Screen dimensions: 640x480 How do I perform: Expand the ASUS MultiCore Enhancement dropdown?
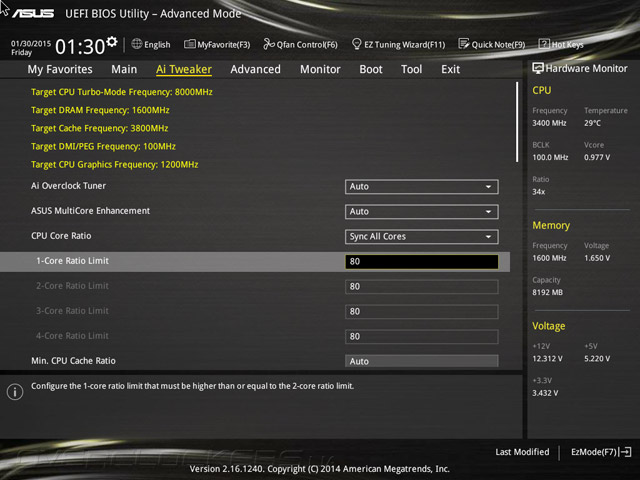click(422, 211)
